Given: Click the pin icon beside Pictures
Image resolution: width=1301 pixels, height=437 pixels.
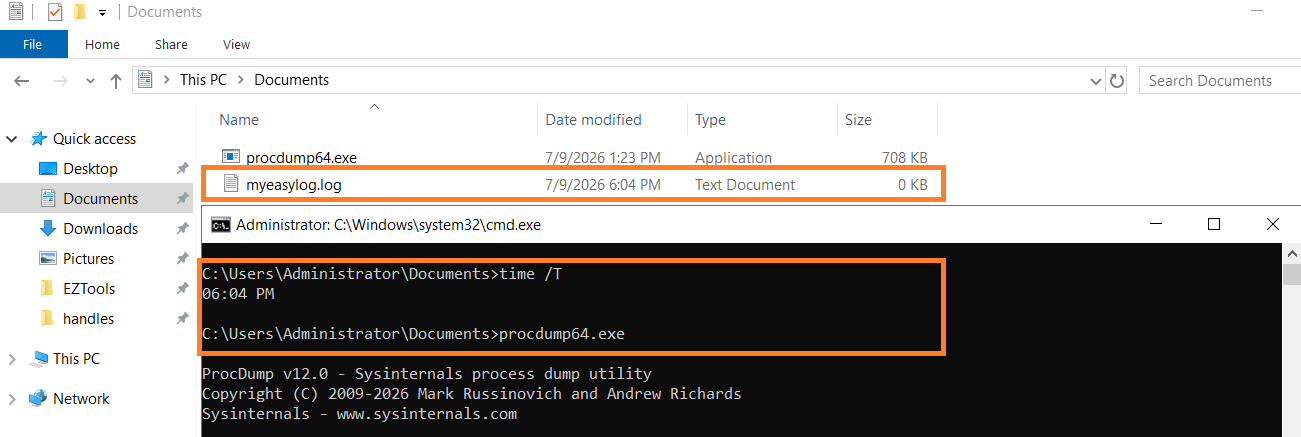Looking at the screenshot, I should [x=182, y=259].
